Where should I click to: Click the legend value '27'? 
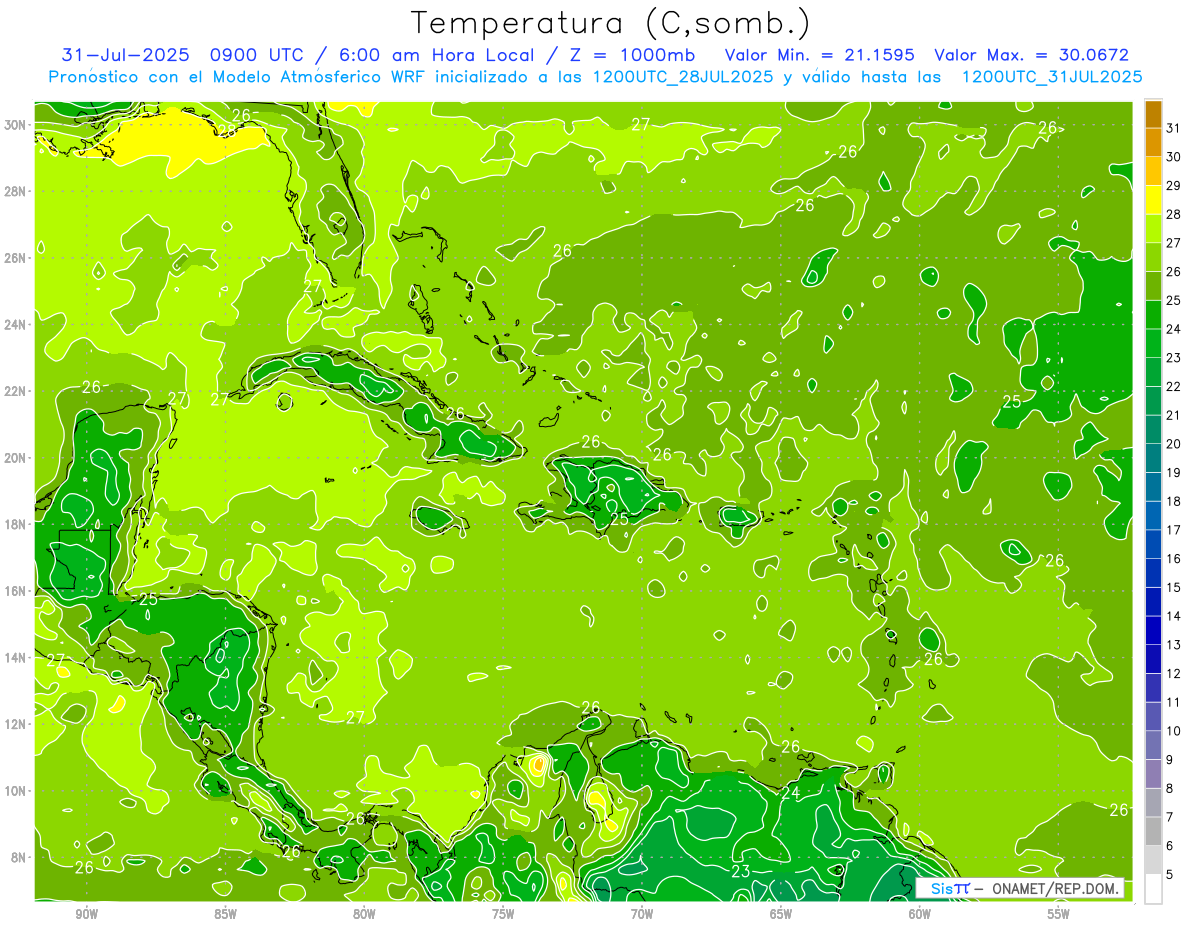point(1174,243)
